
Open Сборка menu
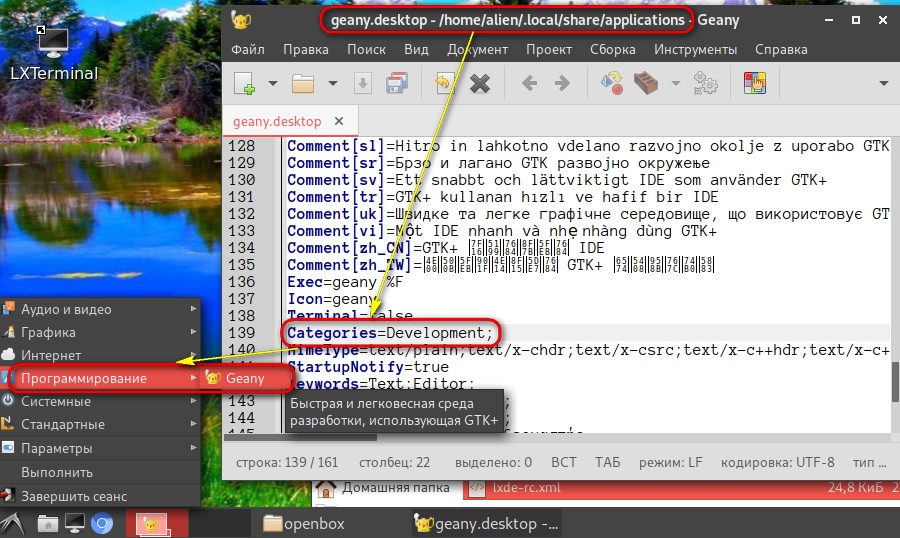[612, 49]
